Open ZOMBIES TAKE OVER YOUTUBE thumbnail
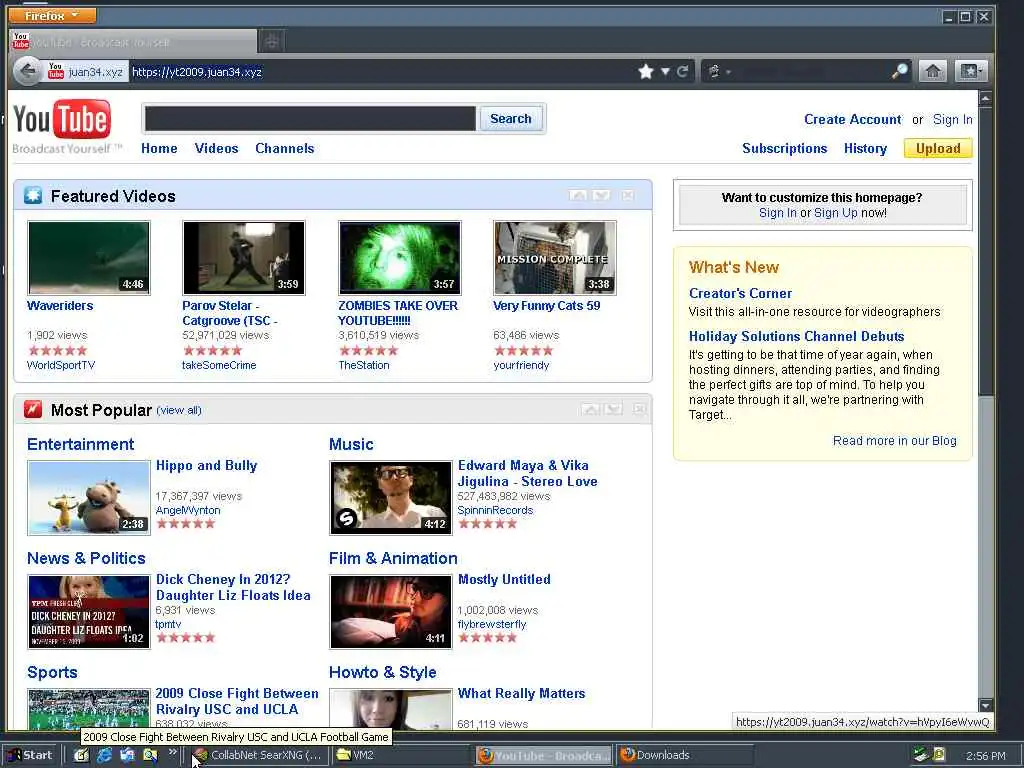 [x=400, y=258]
